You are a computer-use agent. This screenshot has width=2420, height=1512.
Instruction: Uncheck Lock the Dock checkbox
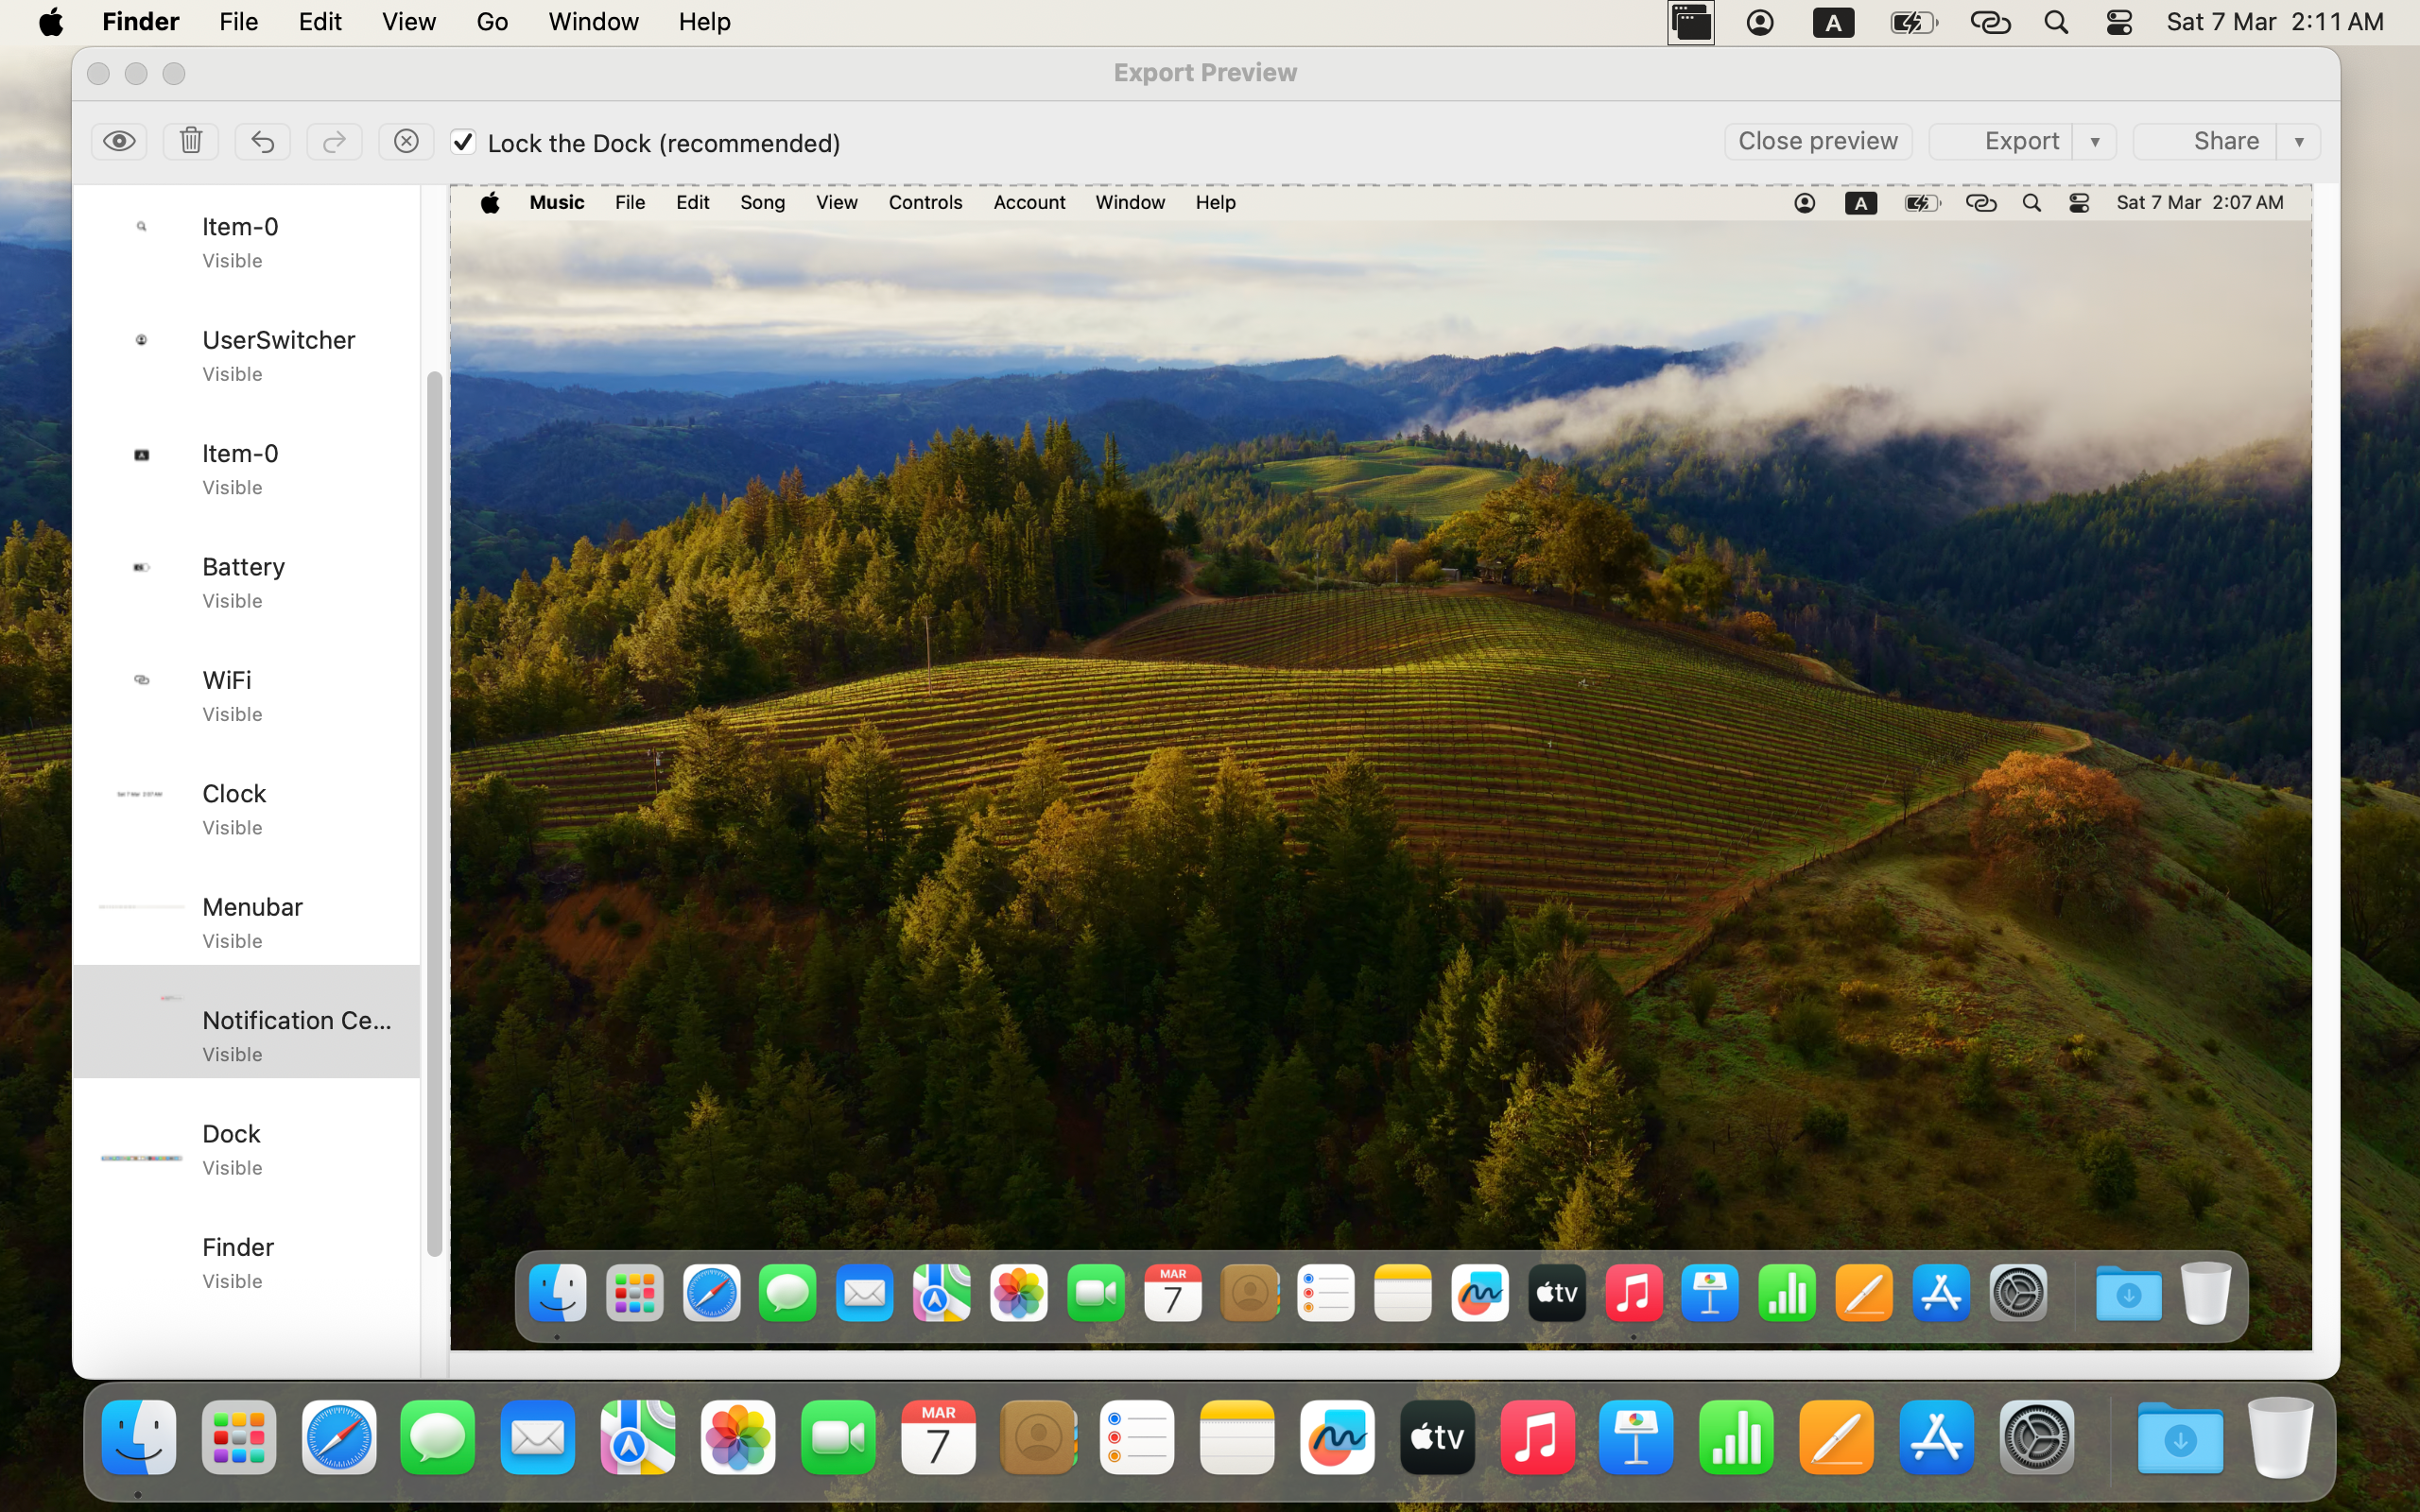pos(462,142)
